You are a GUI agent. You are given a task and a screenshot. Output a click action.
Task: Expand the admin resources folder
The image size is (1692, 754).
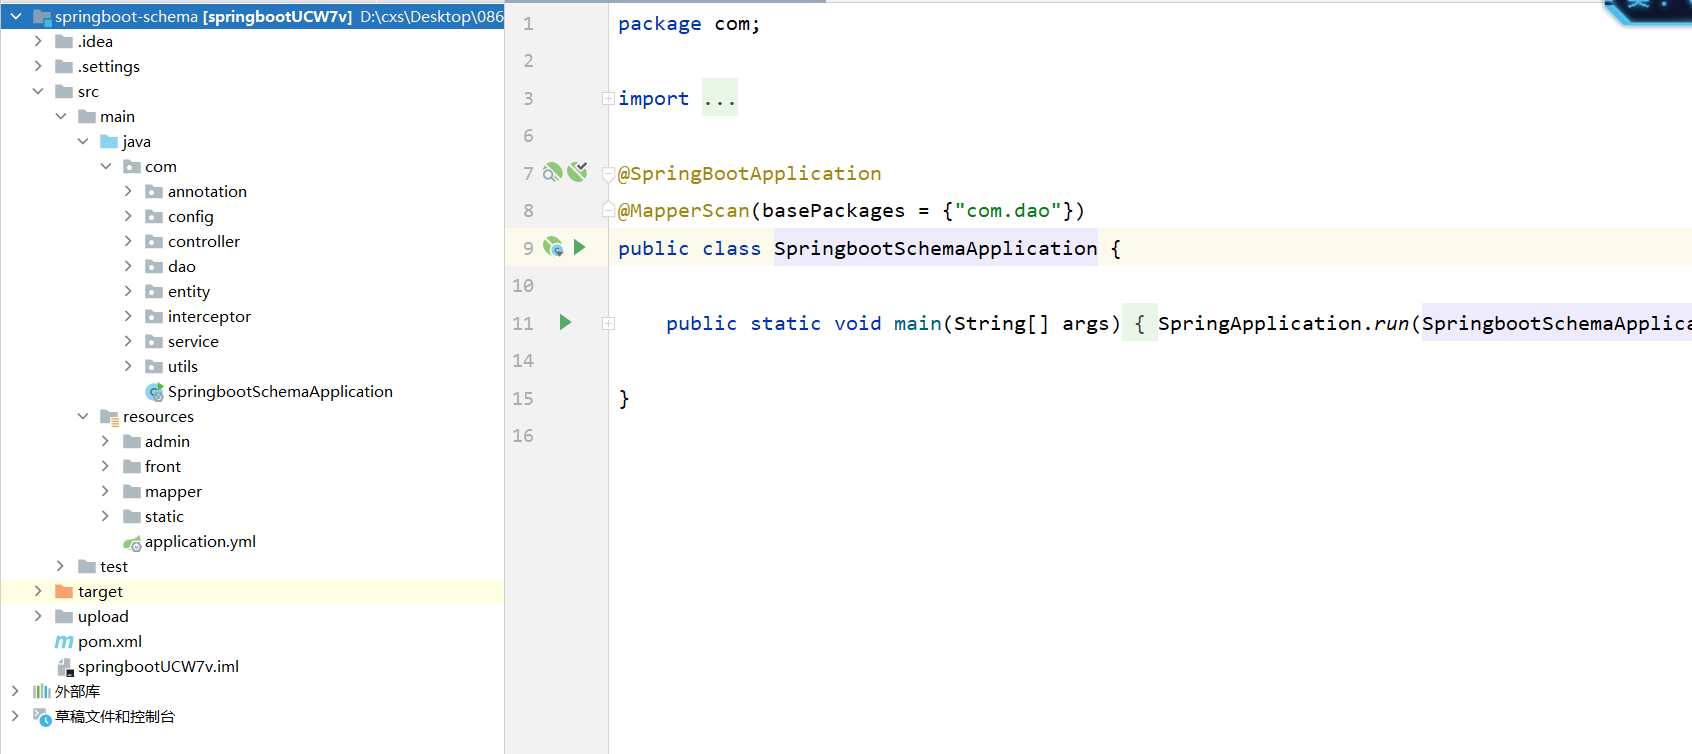click(x=106, y=441)
